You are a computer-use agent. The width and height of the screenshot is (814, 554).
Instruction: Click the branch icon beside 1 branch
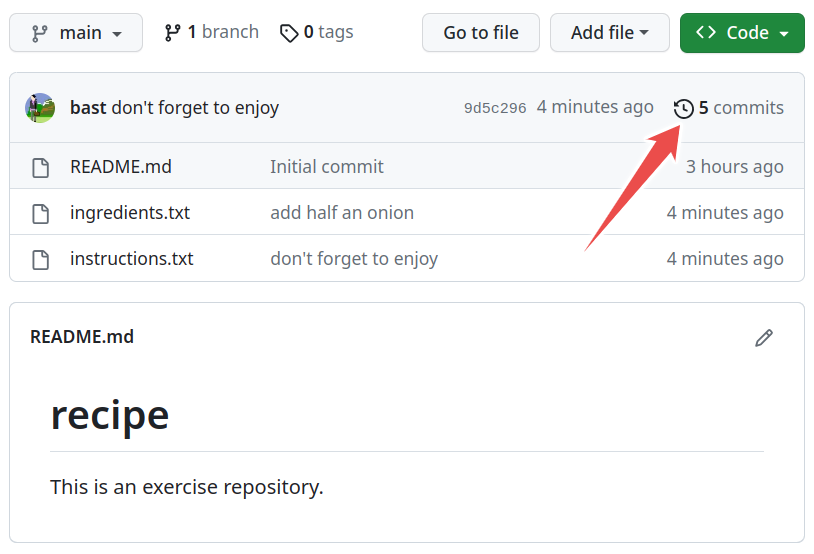(x=172, y=33)
